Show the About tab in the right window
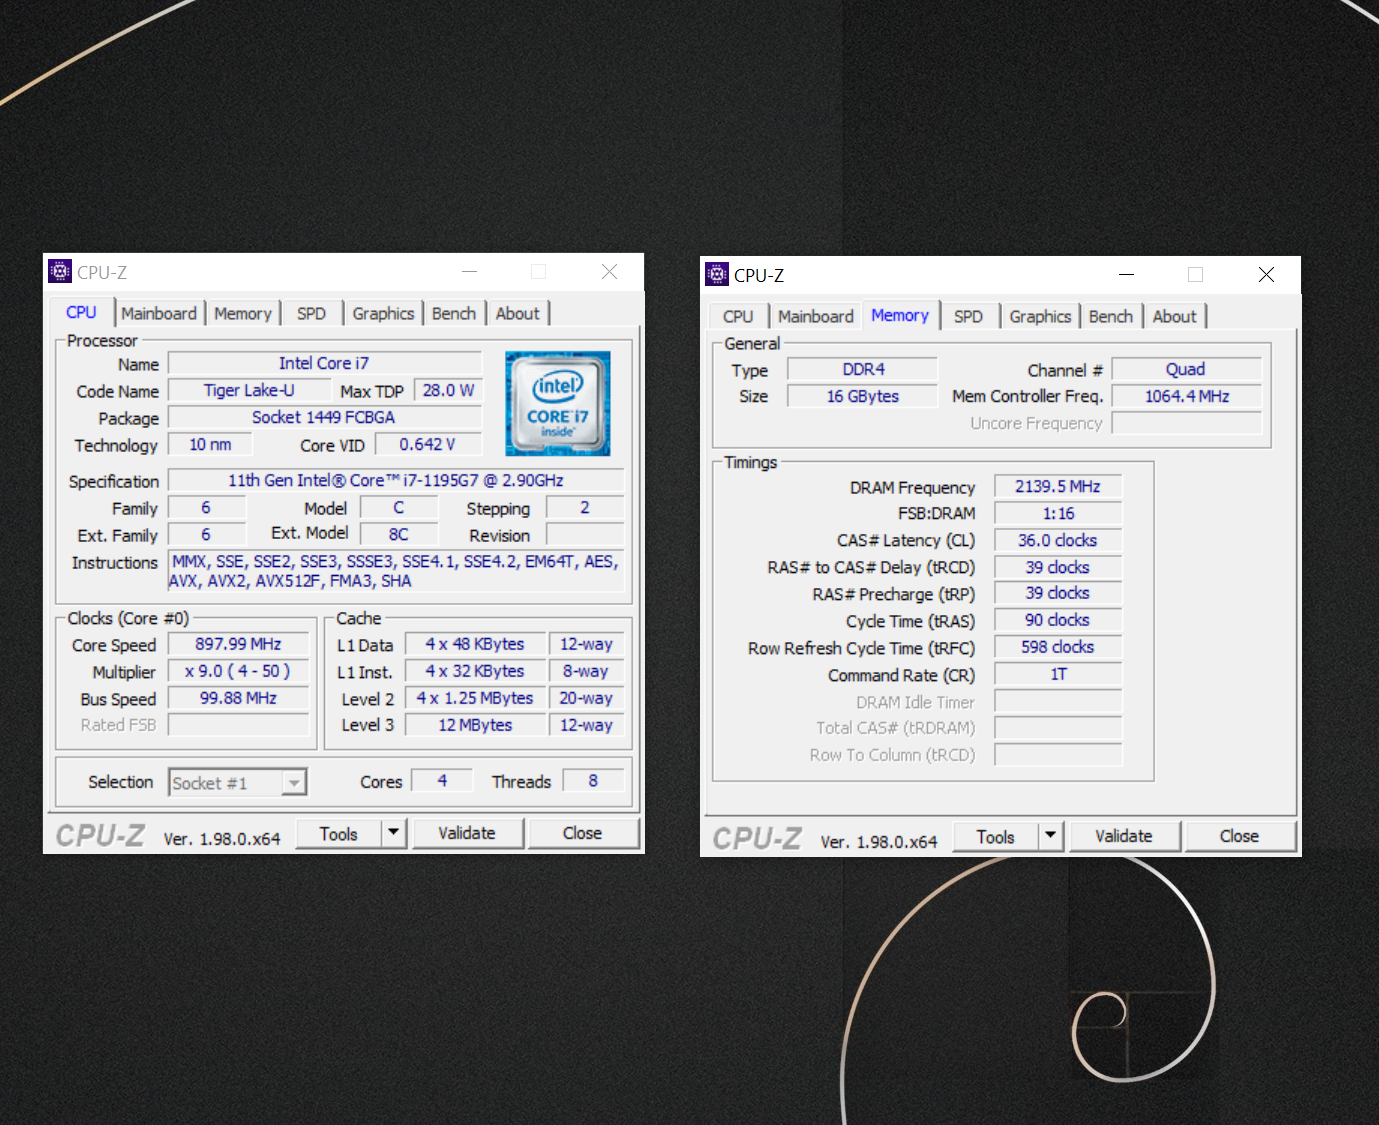The height and width of the screenshot is (1125, 1379). tap(1175, 316)
